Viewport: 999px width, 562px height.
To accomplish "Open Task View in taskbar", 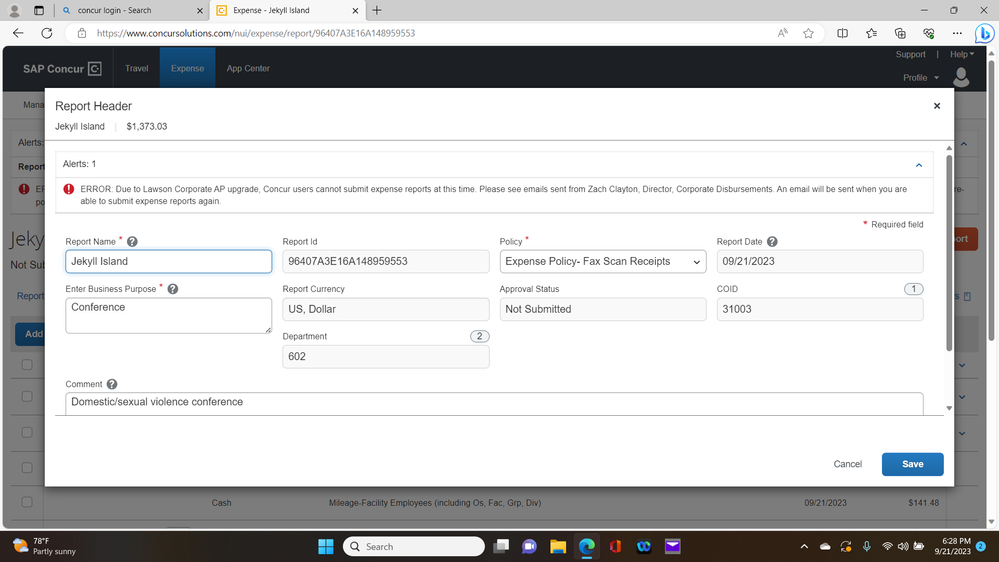I will [501, 547].
